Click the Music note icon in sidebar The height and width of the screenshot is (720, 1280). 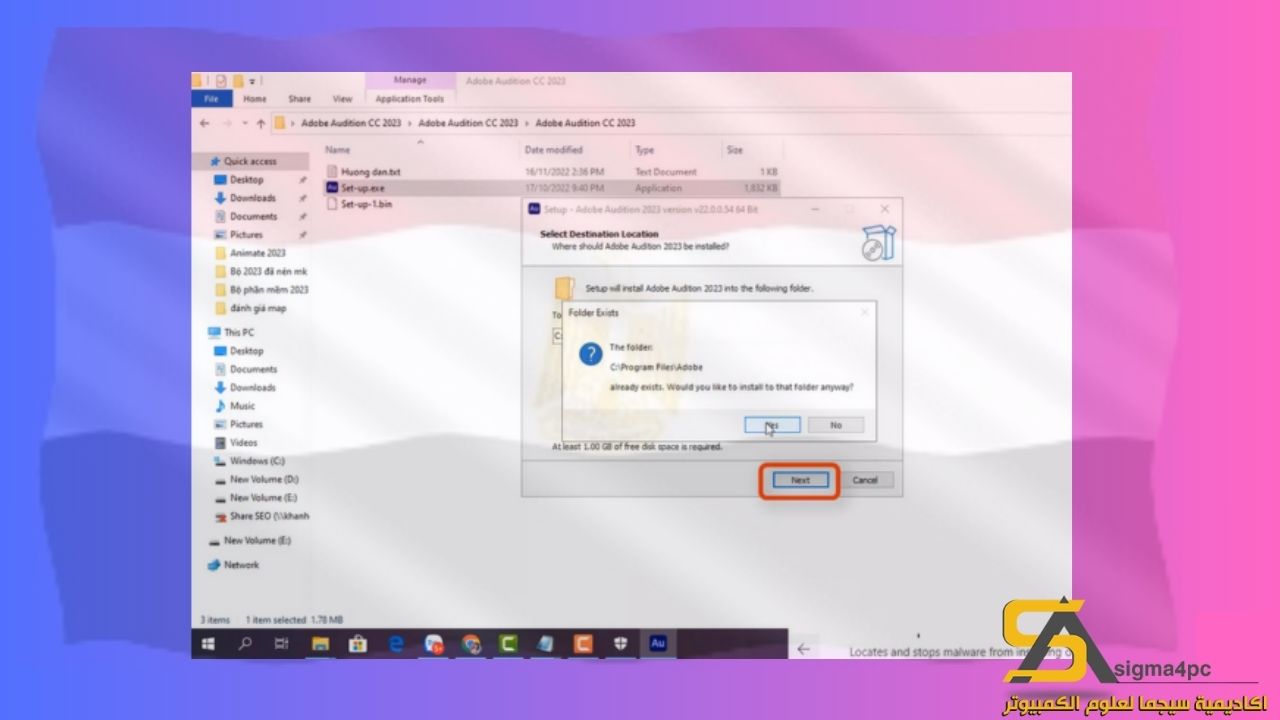pyautogui.click(x=220, y=406)
